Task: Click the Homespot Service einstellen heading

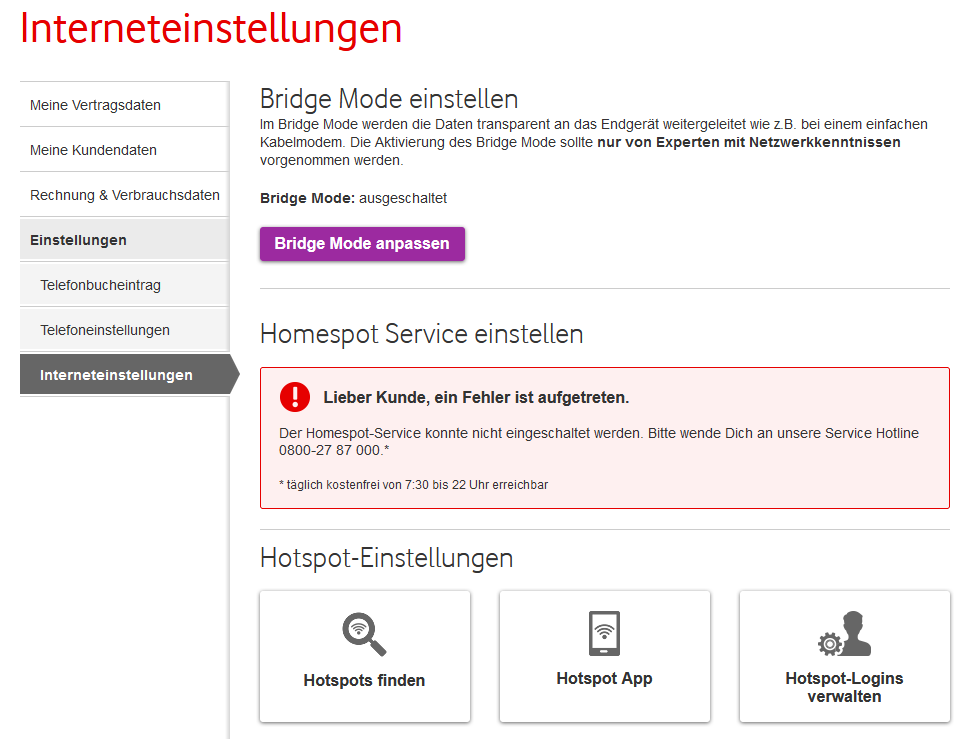Action: [421, 334]
